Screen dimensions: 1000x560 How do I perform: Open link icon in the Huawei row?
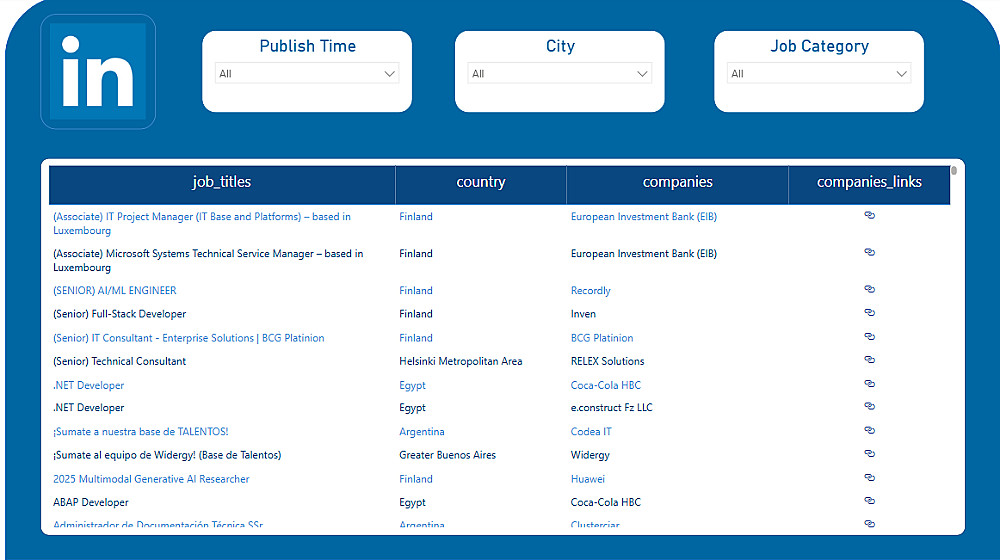pyautogui.click(x=869, y=477)
